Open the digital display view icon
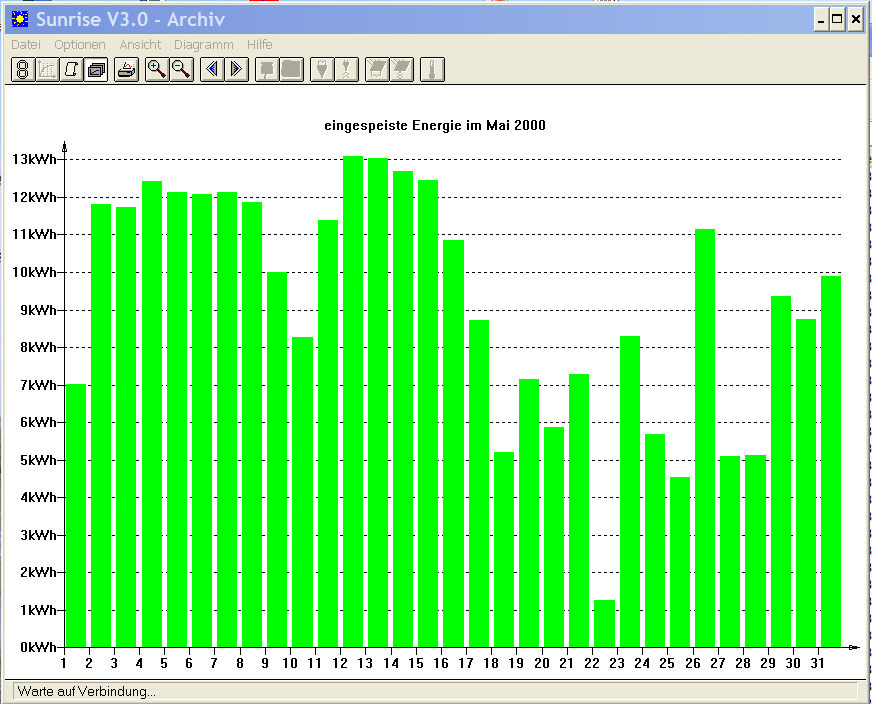 (23, 70)
